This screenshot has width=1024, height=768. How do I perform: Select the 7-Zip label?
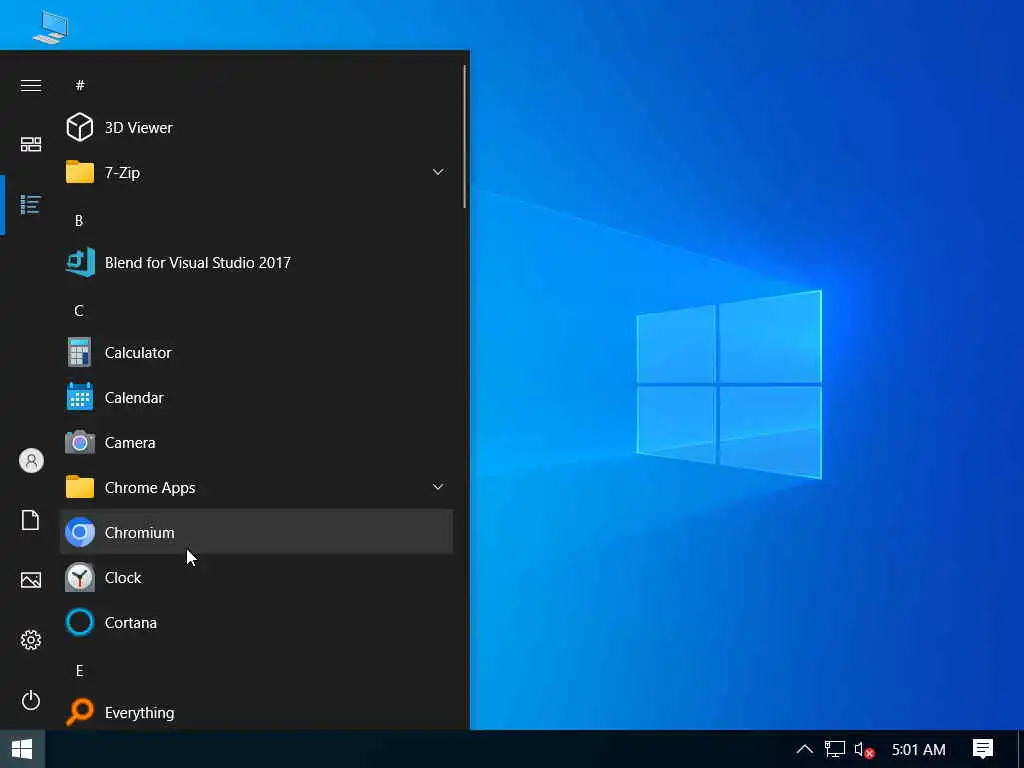[x=122, y=172]
